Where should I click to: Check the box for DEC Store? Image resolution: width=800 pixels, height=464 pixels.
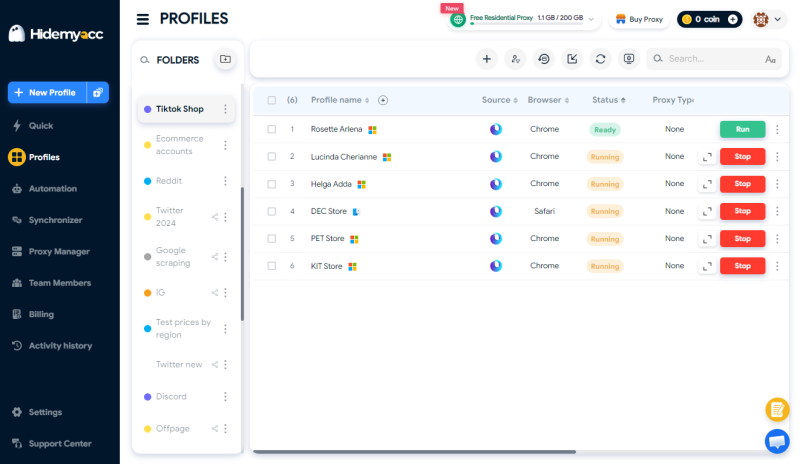pyautogui.click(x=271, y=211)
